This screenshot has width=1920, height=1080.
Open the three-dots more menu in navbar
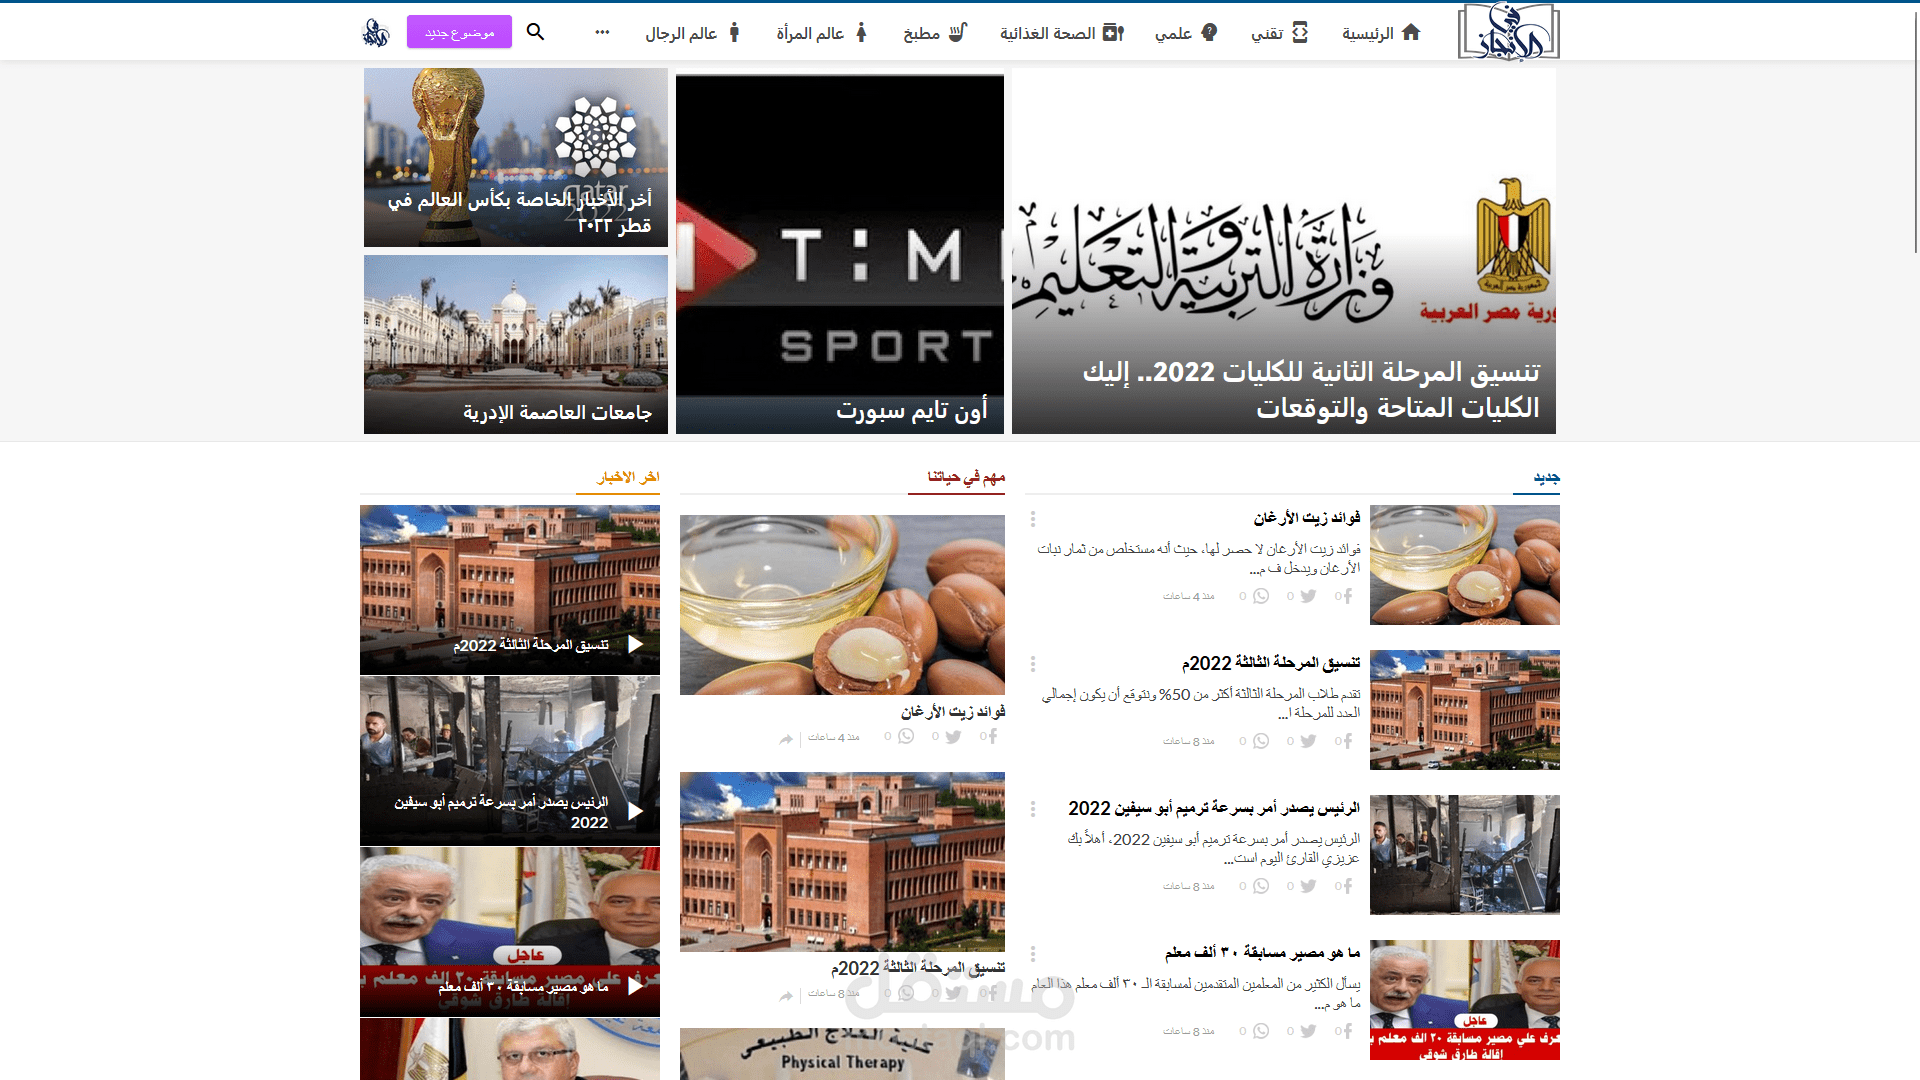[x=602, y=32]
